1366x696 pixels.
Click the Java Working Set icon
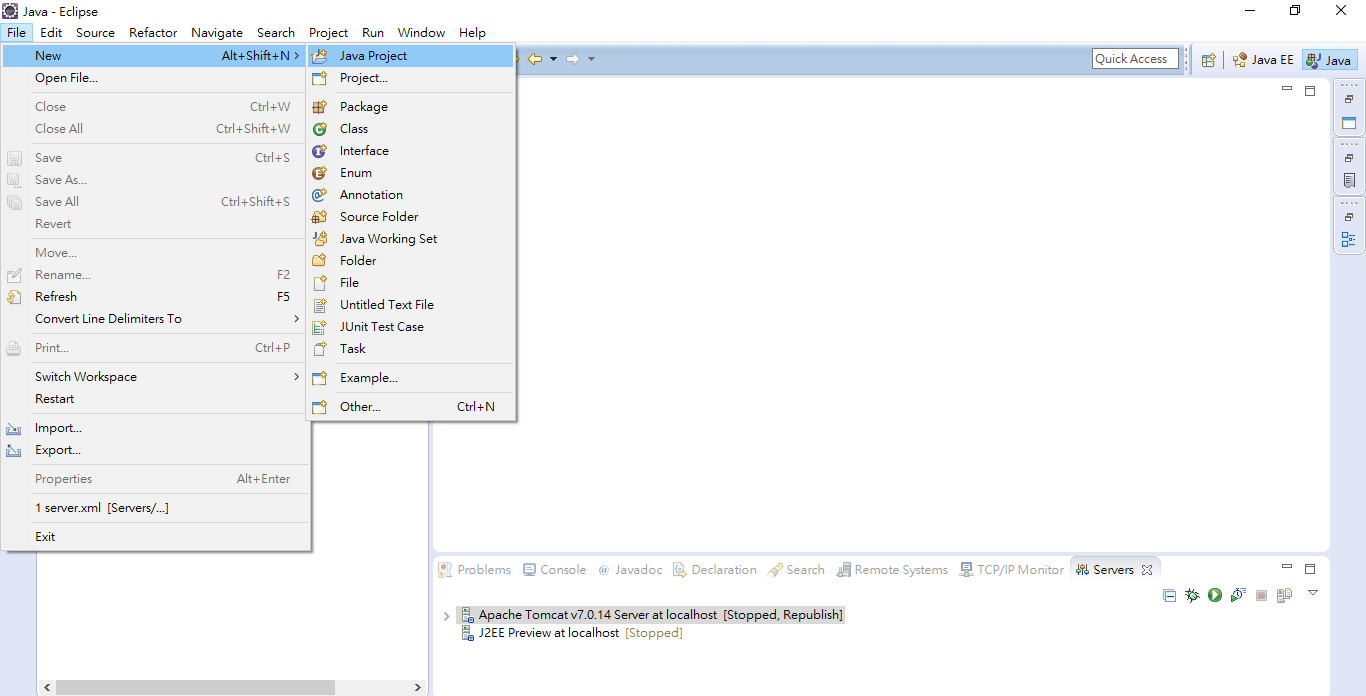click(x=320, y=239)
